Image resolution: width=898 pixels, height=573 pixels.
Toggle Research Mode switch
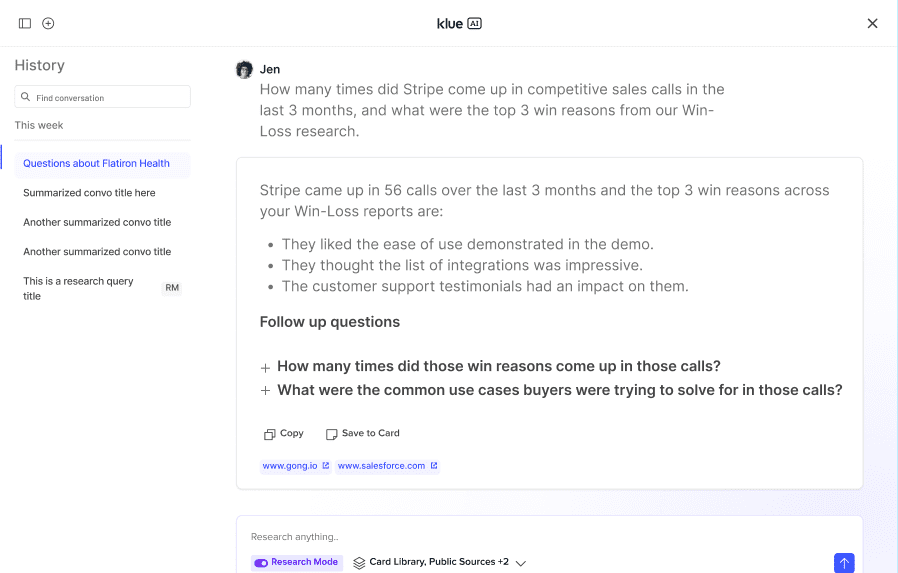point(262,563)
